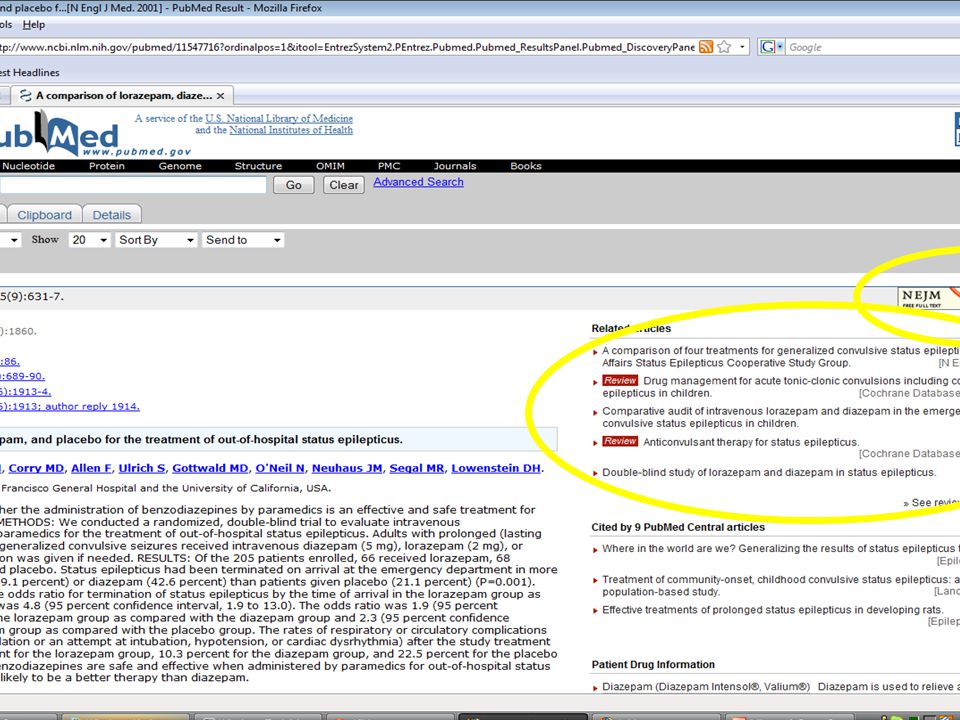Screen dimensions: 960x720
Task: Click the PubMed search text field
Action: [133, 185]
